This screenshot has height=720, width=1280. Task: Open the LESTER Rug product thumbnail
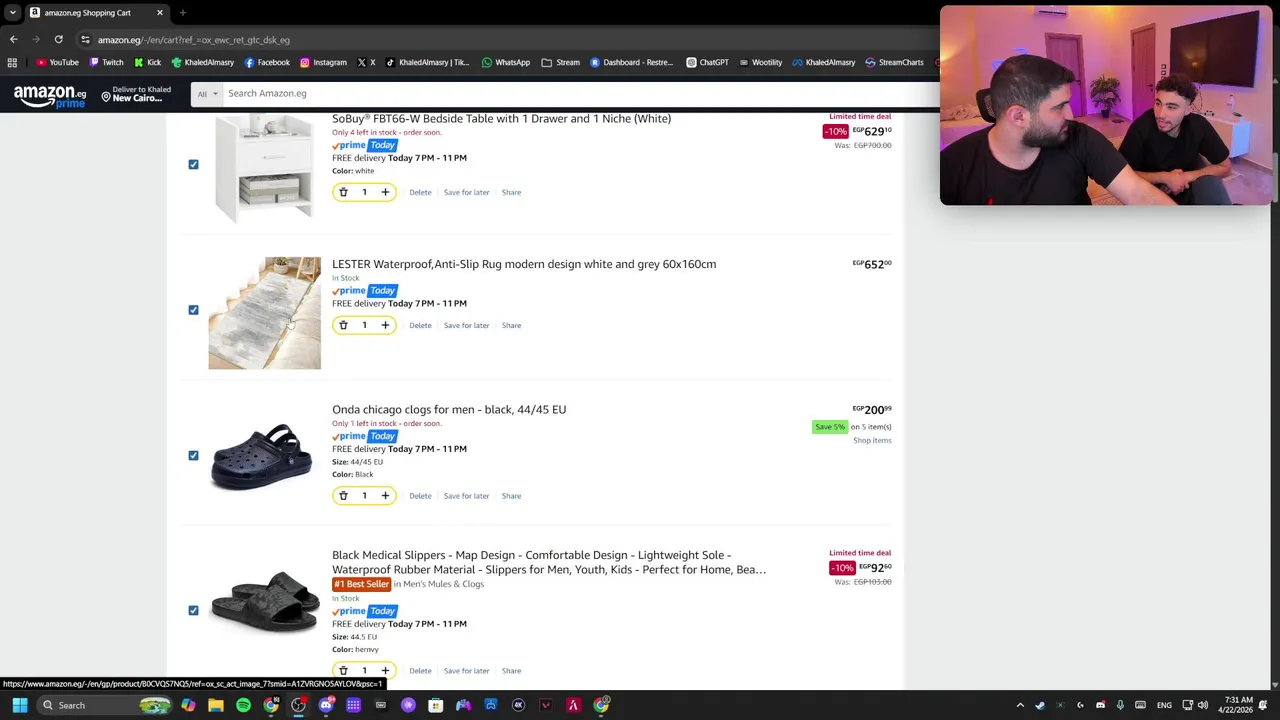pos(265,313)
